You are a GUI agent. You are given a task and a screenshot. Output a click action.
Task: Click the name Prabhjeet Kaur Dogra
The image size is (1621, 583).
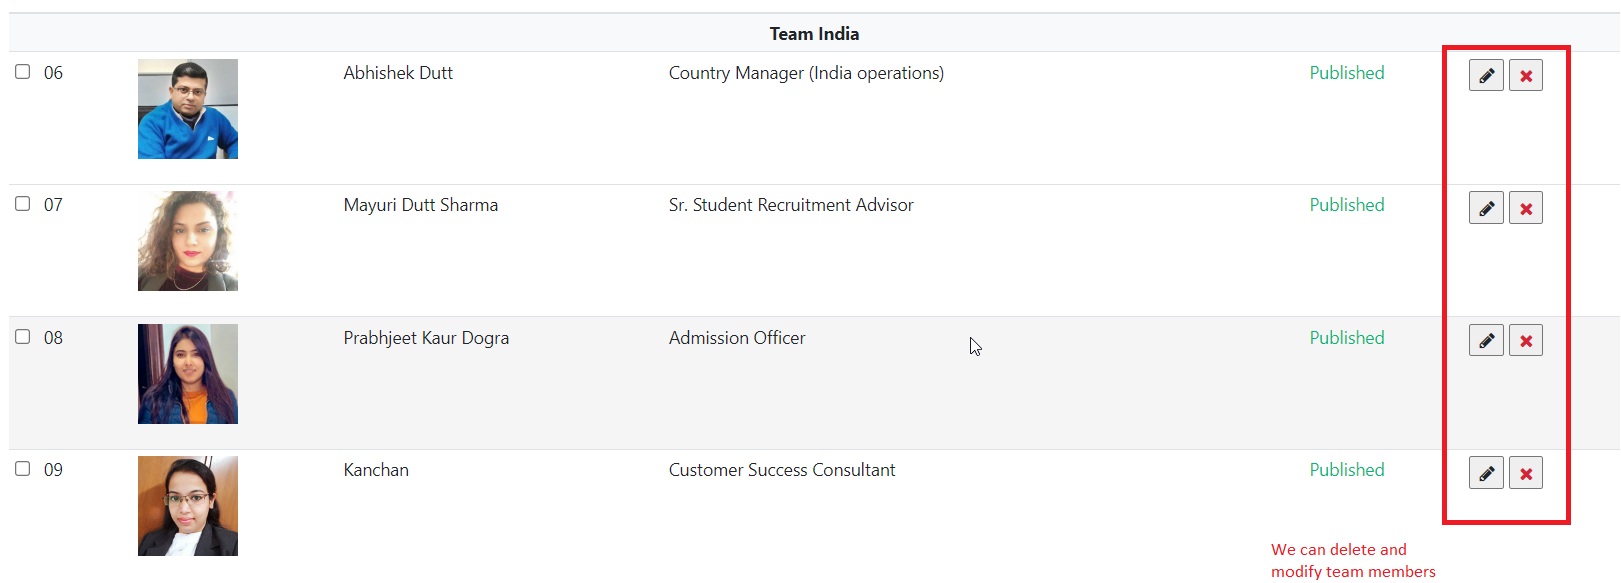tap(426, 338)
